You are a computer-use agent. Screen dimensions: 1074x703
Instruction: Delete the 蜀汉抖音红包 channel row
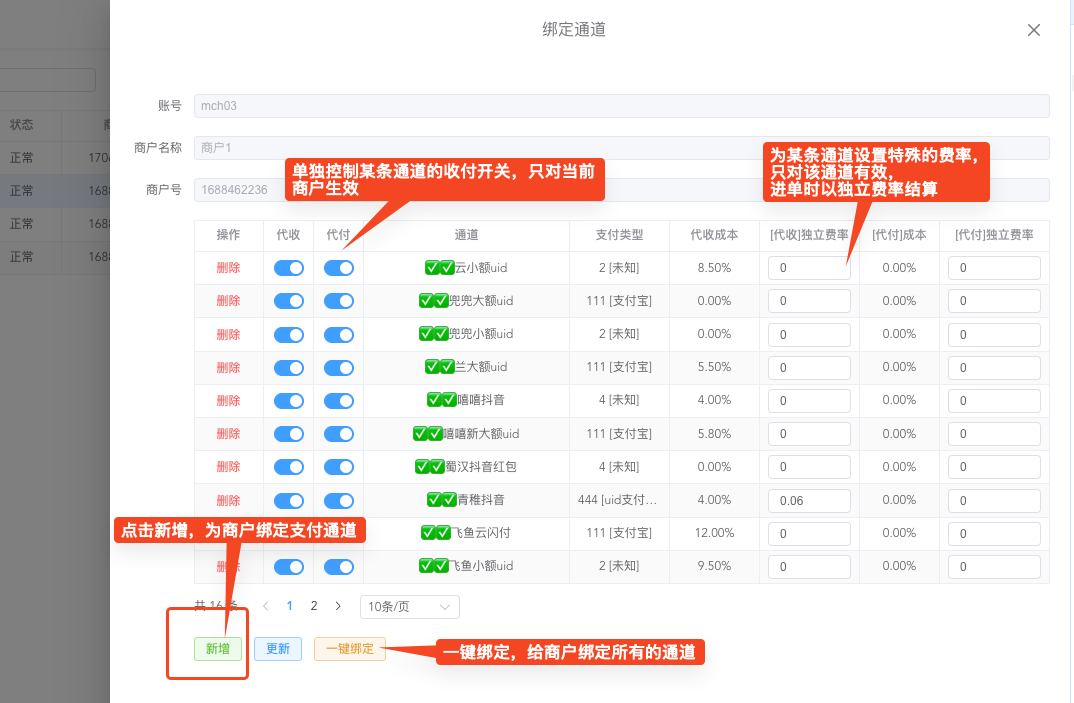[228, 467]
